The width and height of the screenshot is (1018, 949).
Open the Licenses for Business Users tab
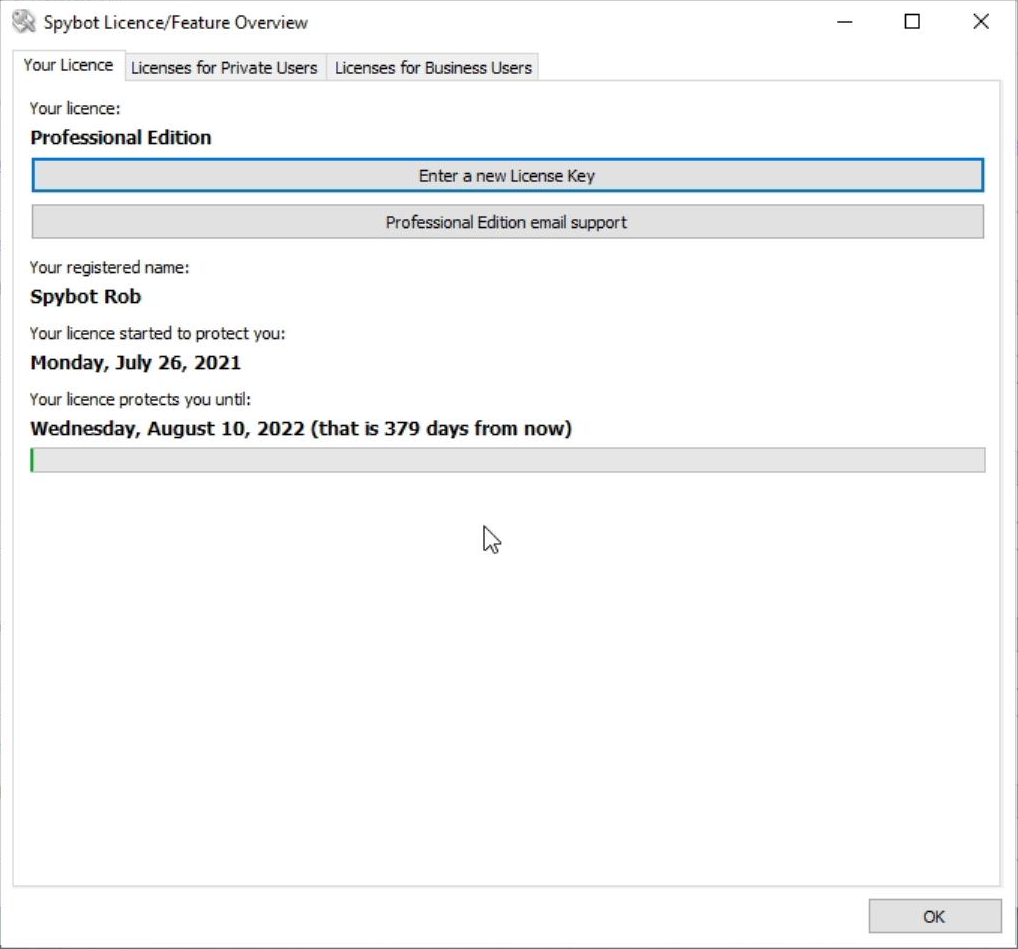(433, 68)
